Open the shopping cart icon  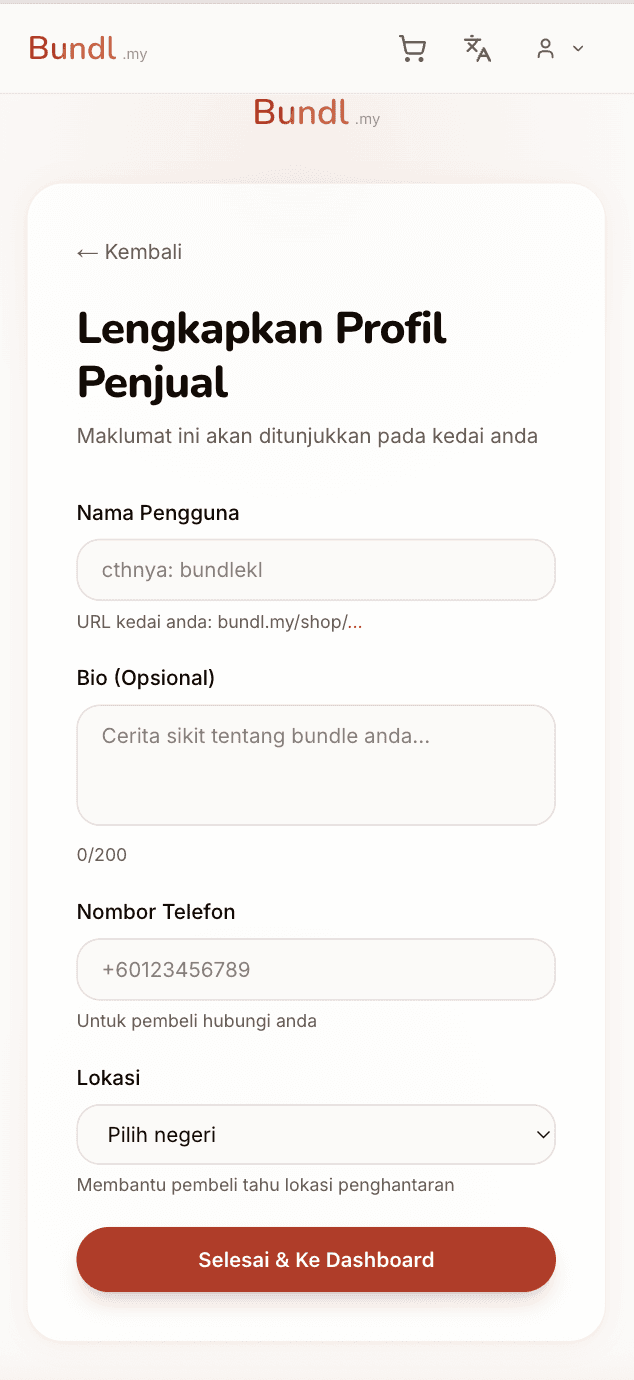(412, 48)
